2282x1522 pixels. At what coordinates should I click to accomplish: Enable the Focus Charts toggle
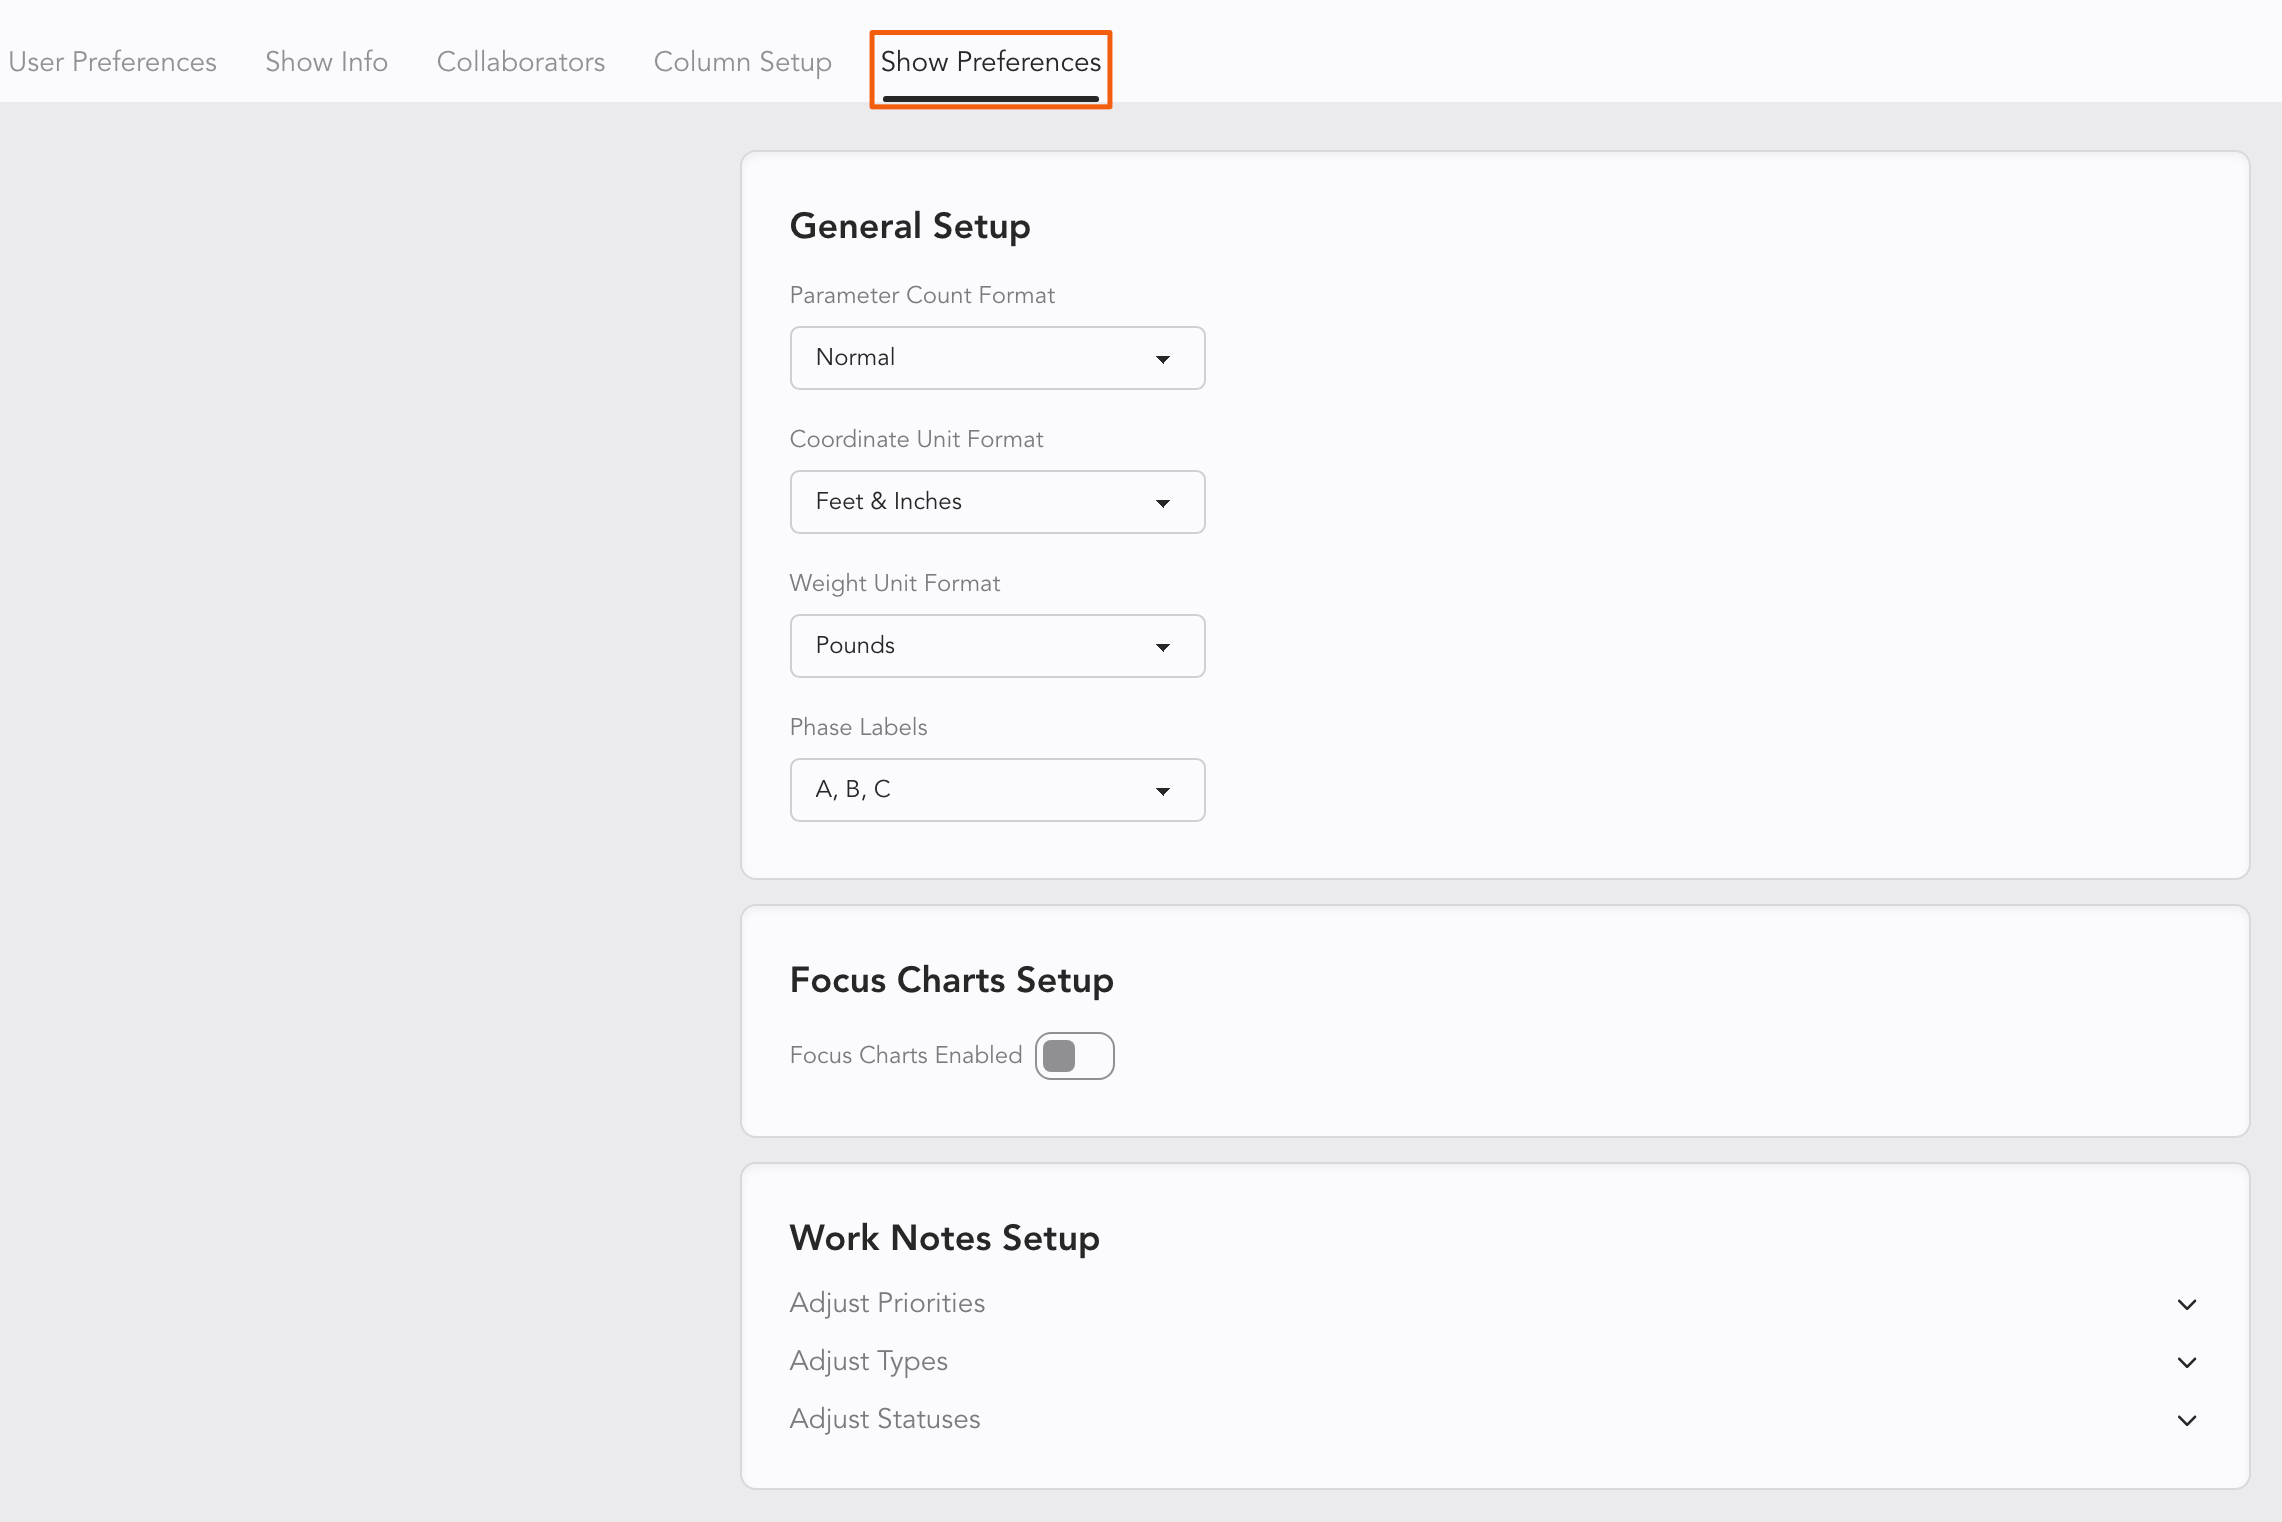[1074, 1056]
